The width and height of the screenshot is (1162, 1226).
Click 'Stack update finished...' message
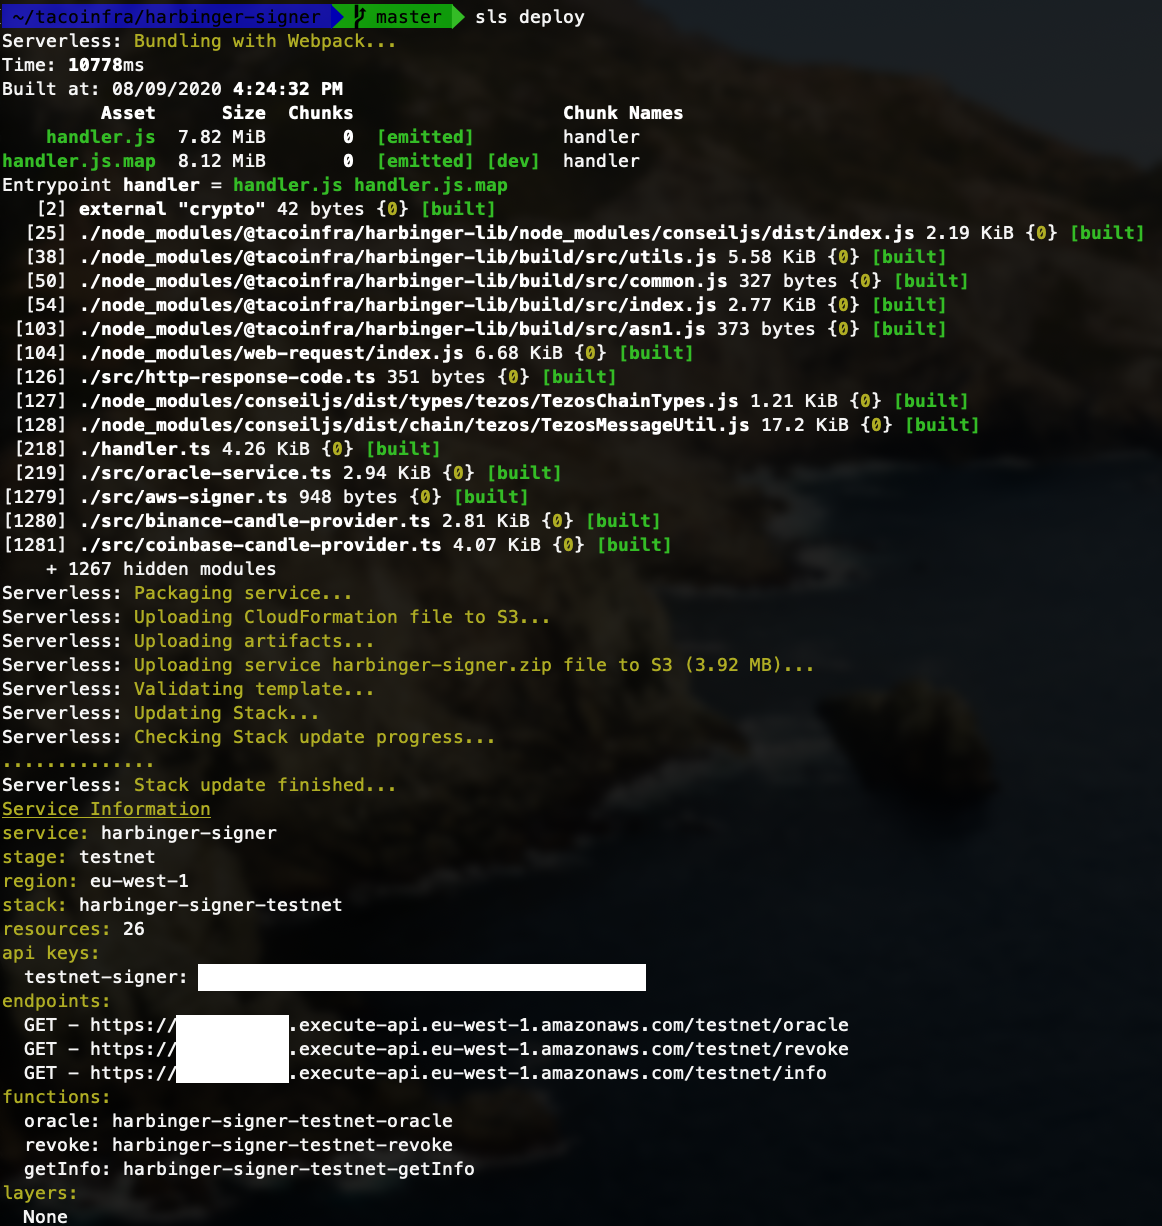tap(265, 785)
